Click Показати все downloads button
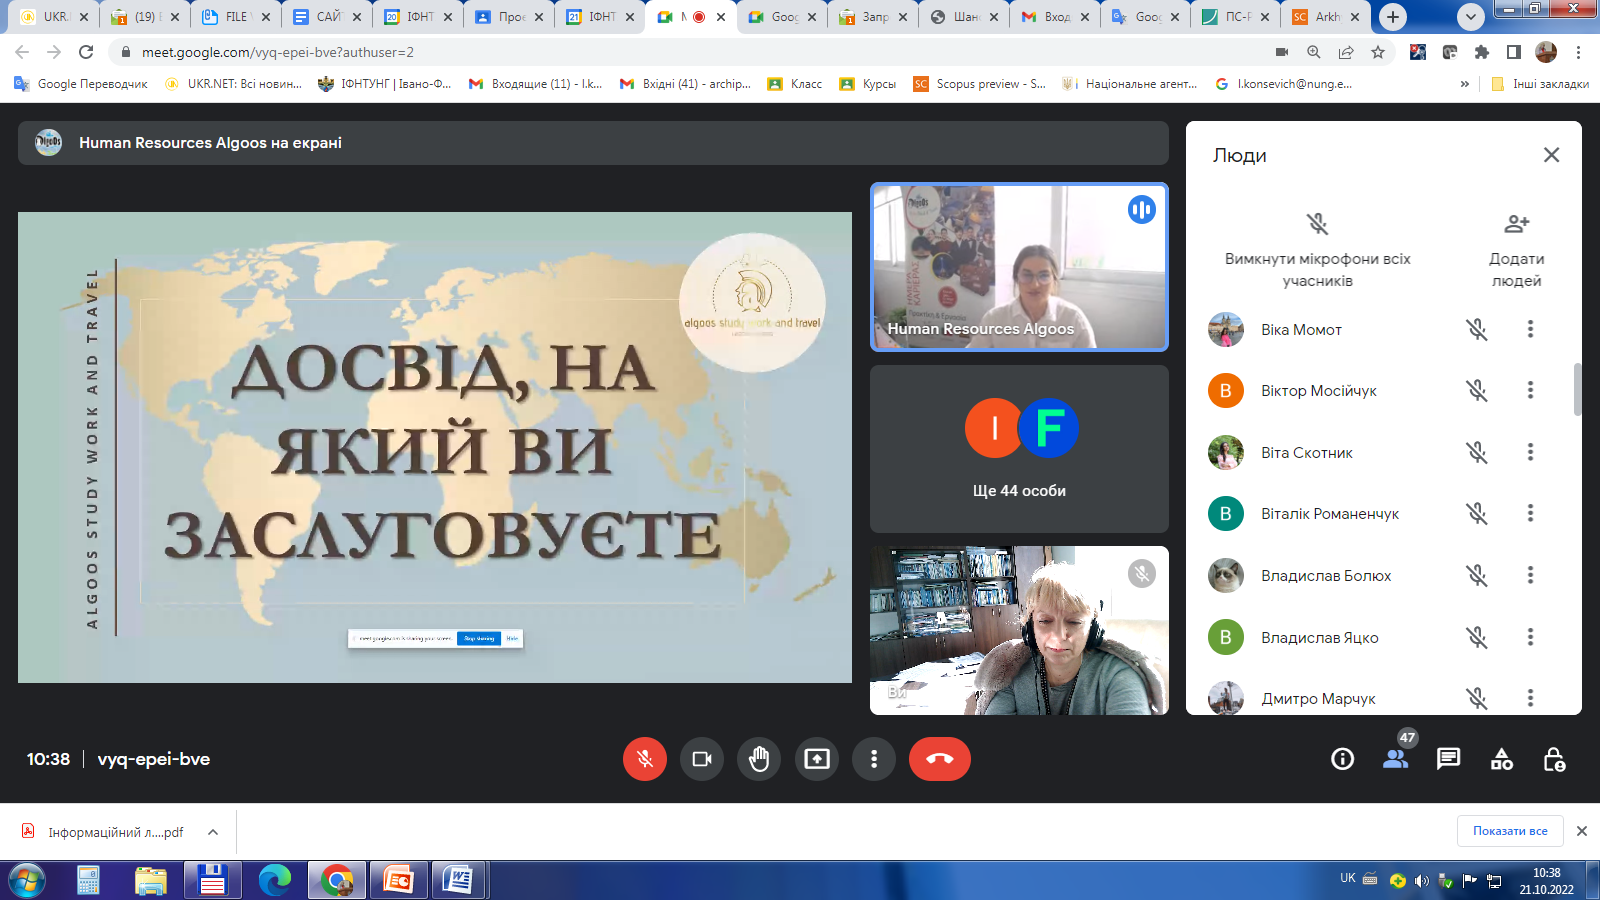This screenshot has height=900, width=1600. [x=1509, y=831]
